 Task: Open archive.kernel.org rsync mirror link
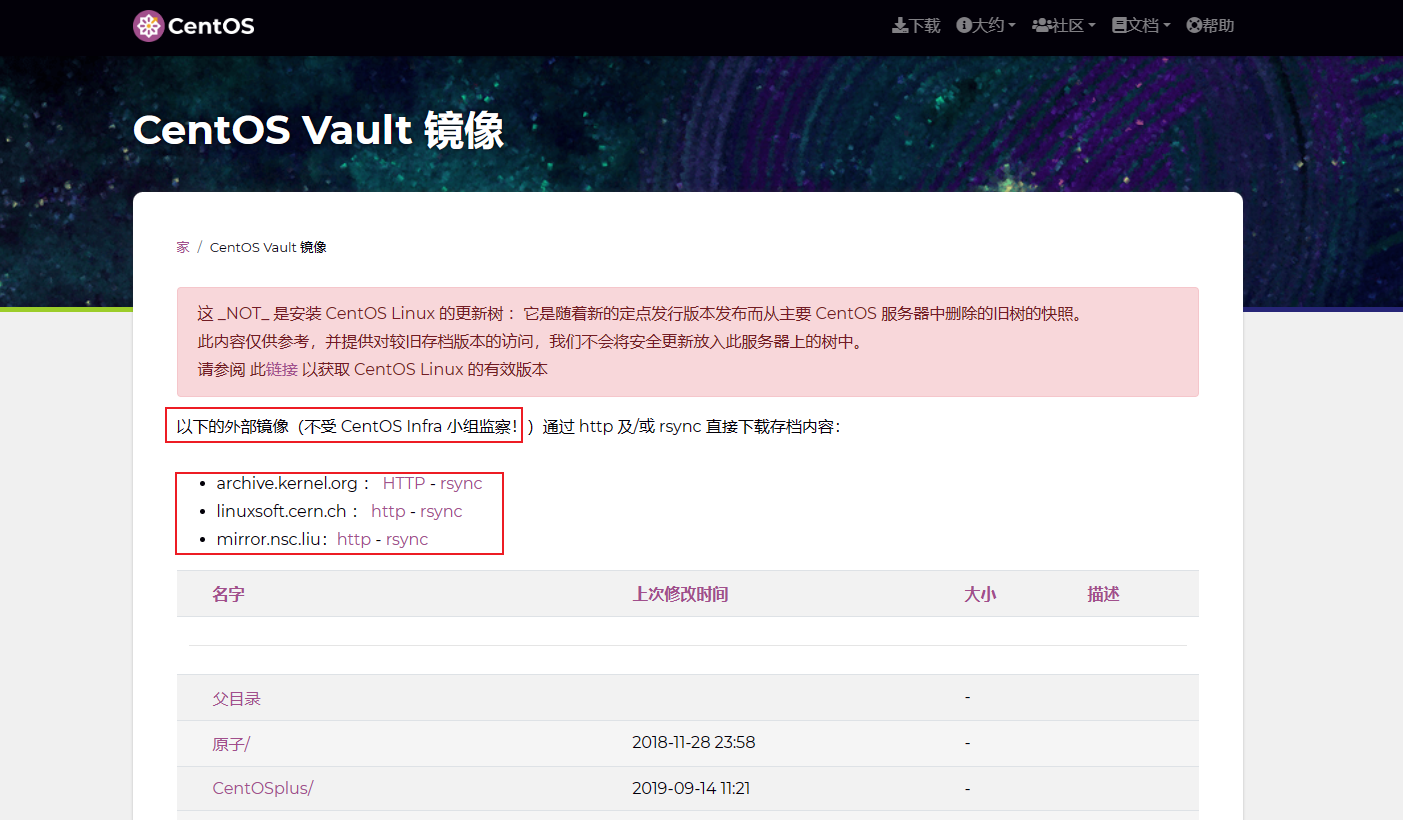461,483
